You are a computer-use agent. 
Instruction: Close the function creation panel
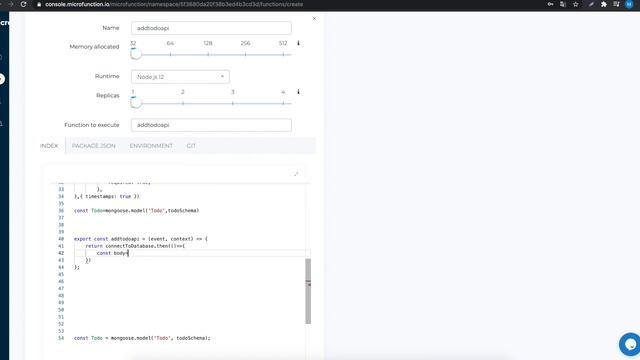tap(314, 18)
